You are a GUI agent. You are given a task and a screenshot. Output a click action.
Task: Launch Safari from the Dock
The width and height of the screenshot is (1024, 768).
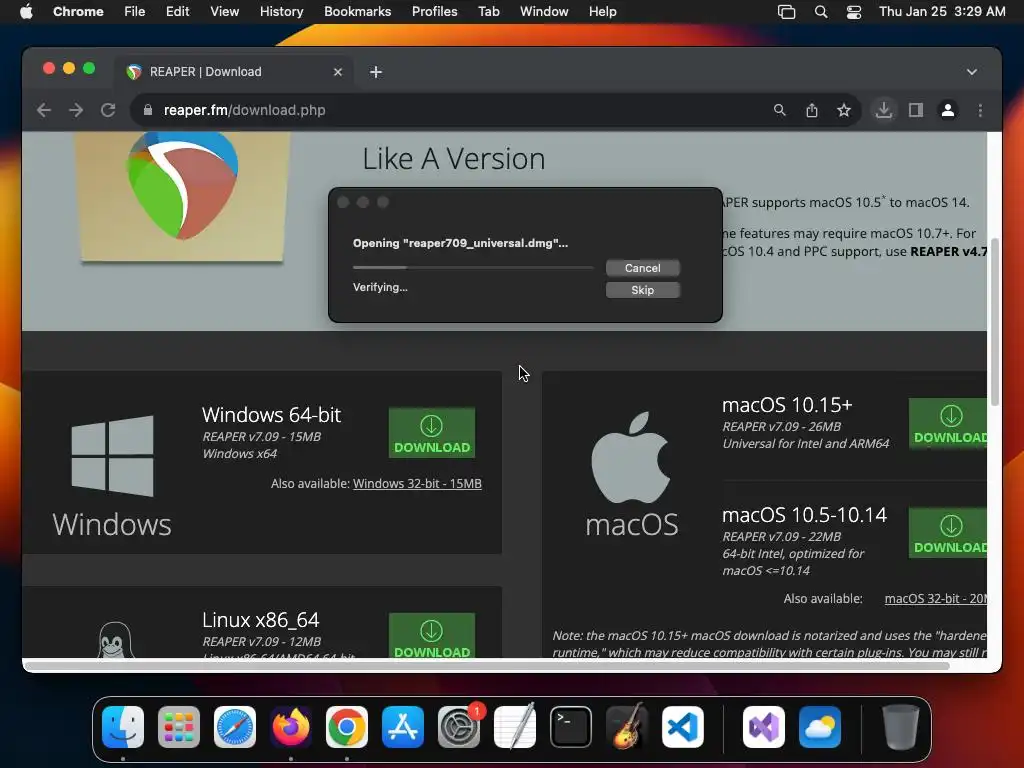[x=234, y=727]
